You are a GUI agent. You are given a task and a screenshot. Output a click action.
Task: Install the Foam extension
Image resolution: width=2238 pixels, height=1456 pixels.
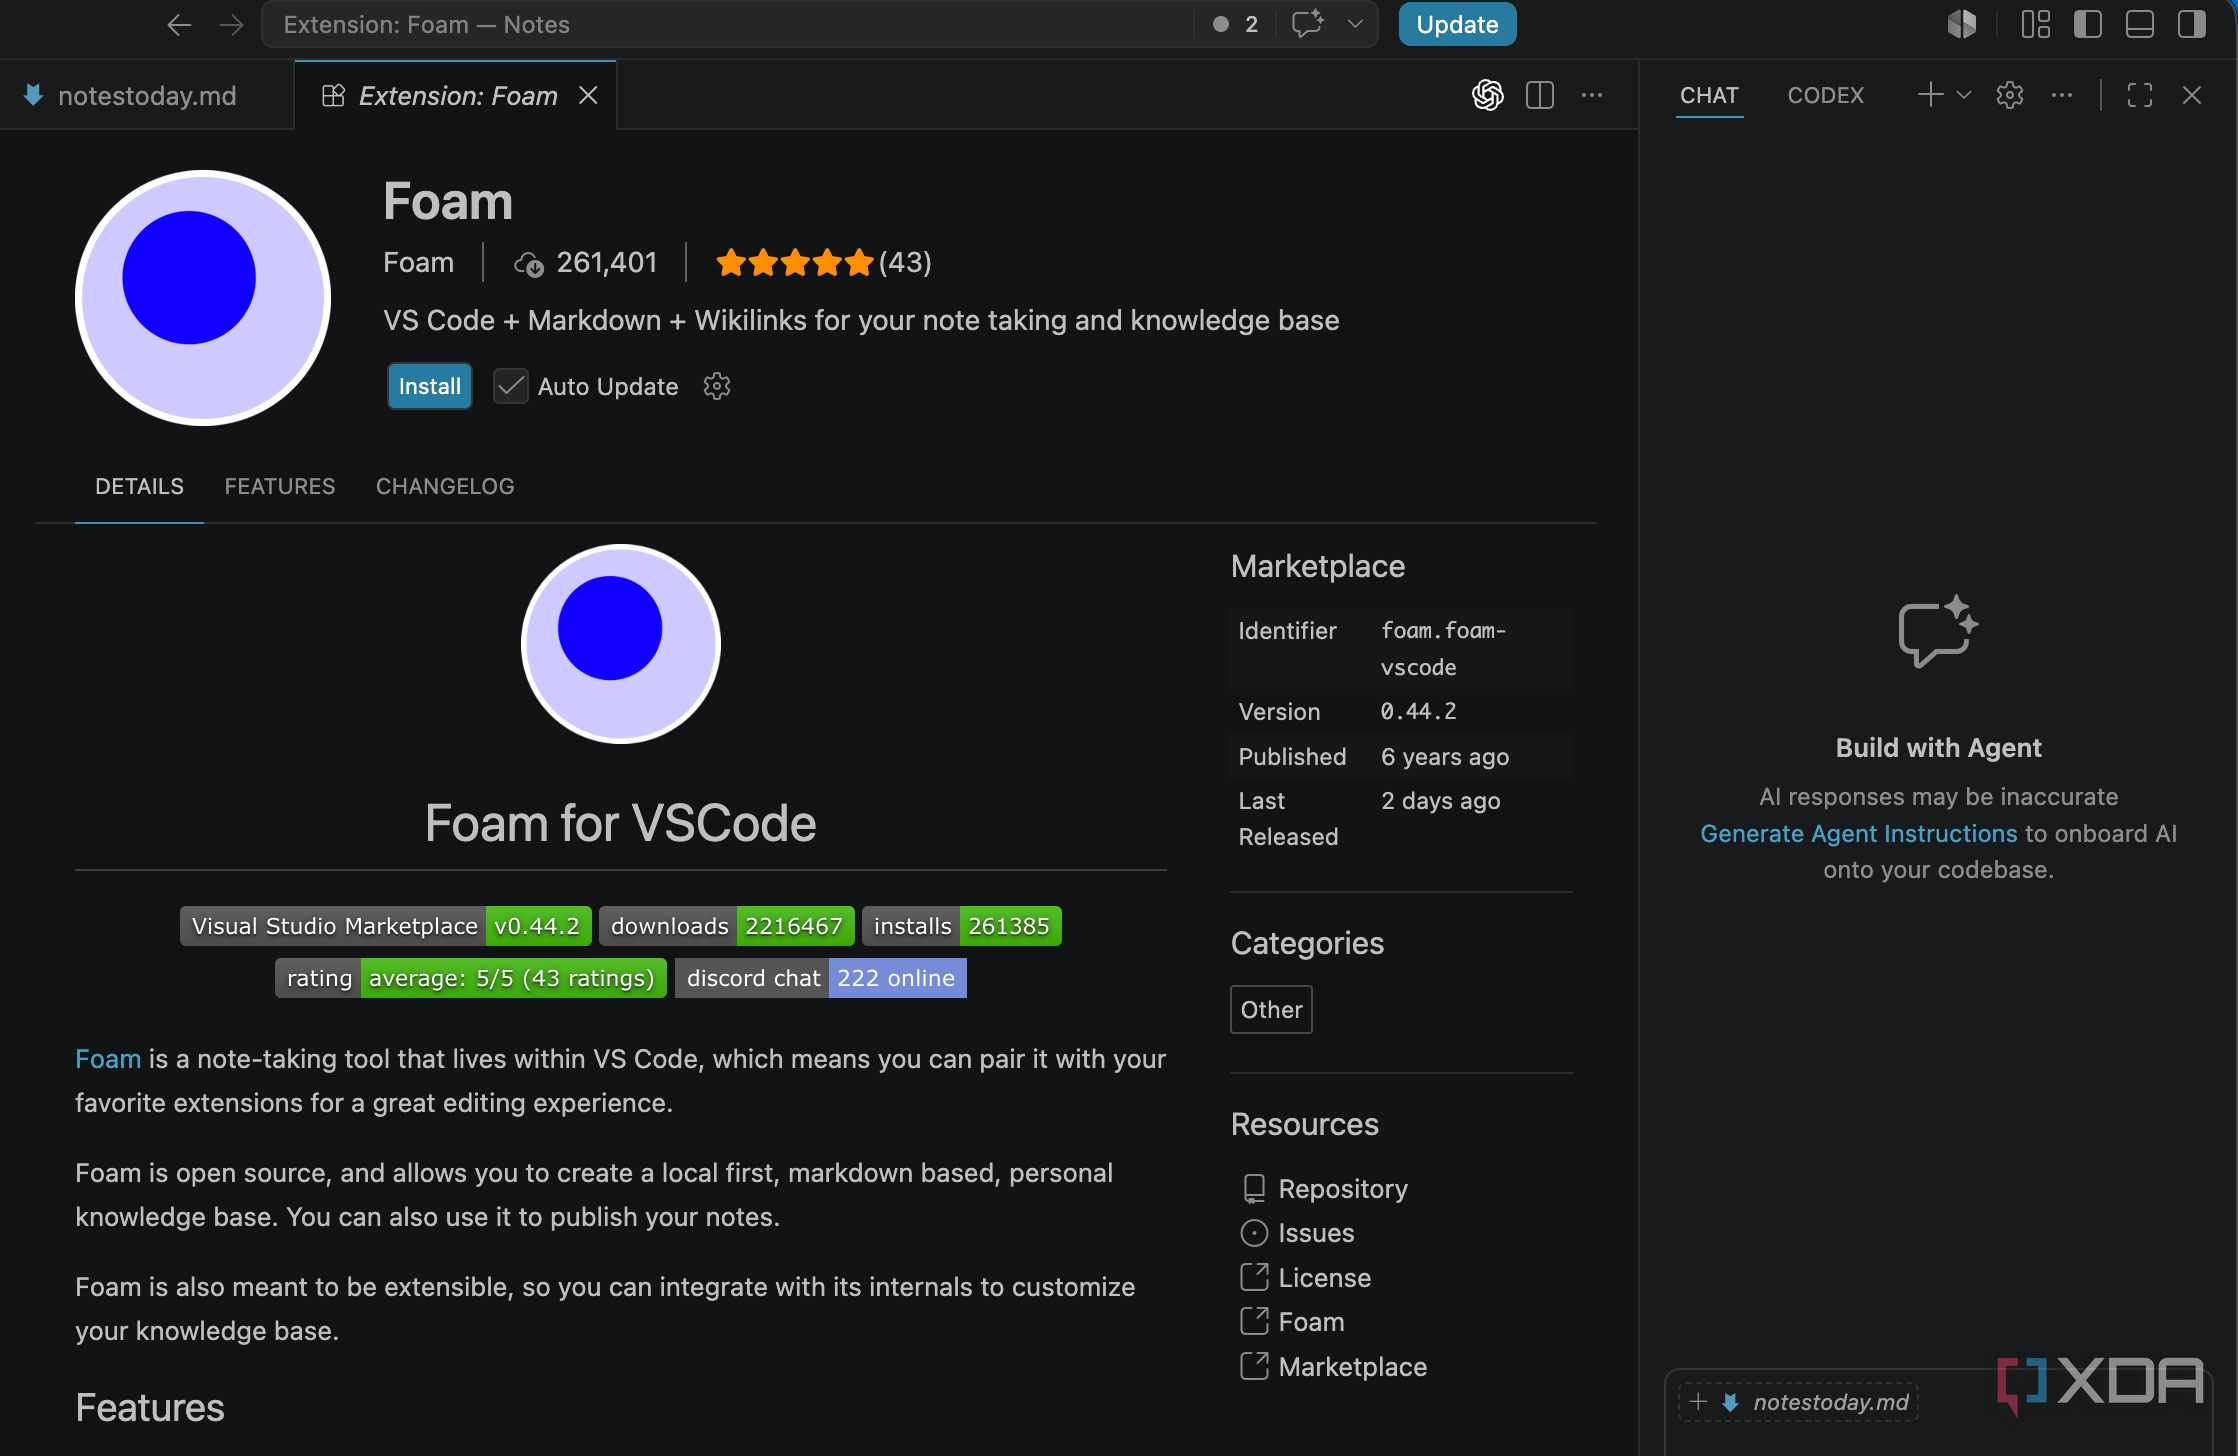point(429,386)
